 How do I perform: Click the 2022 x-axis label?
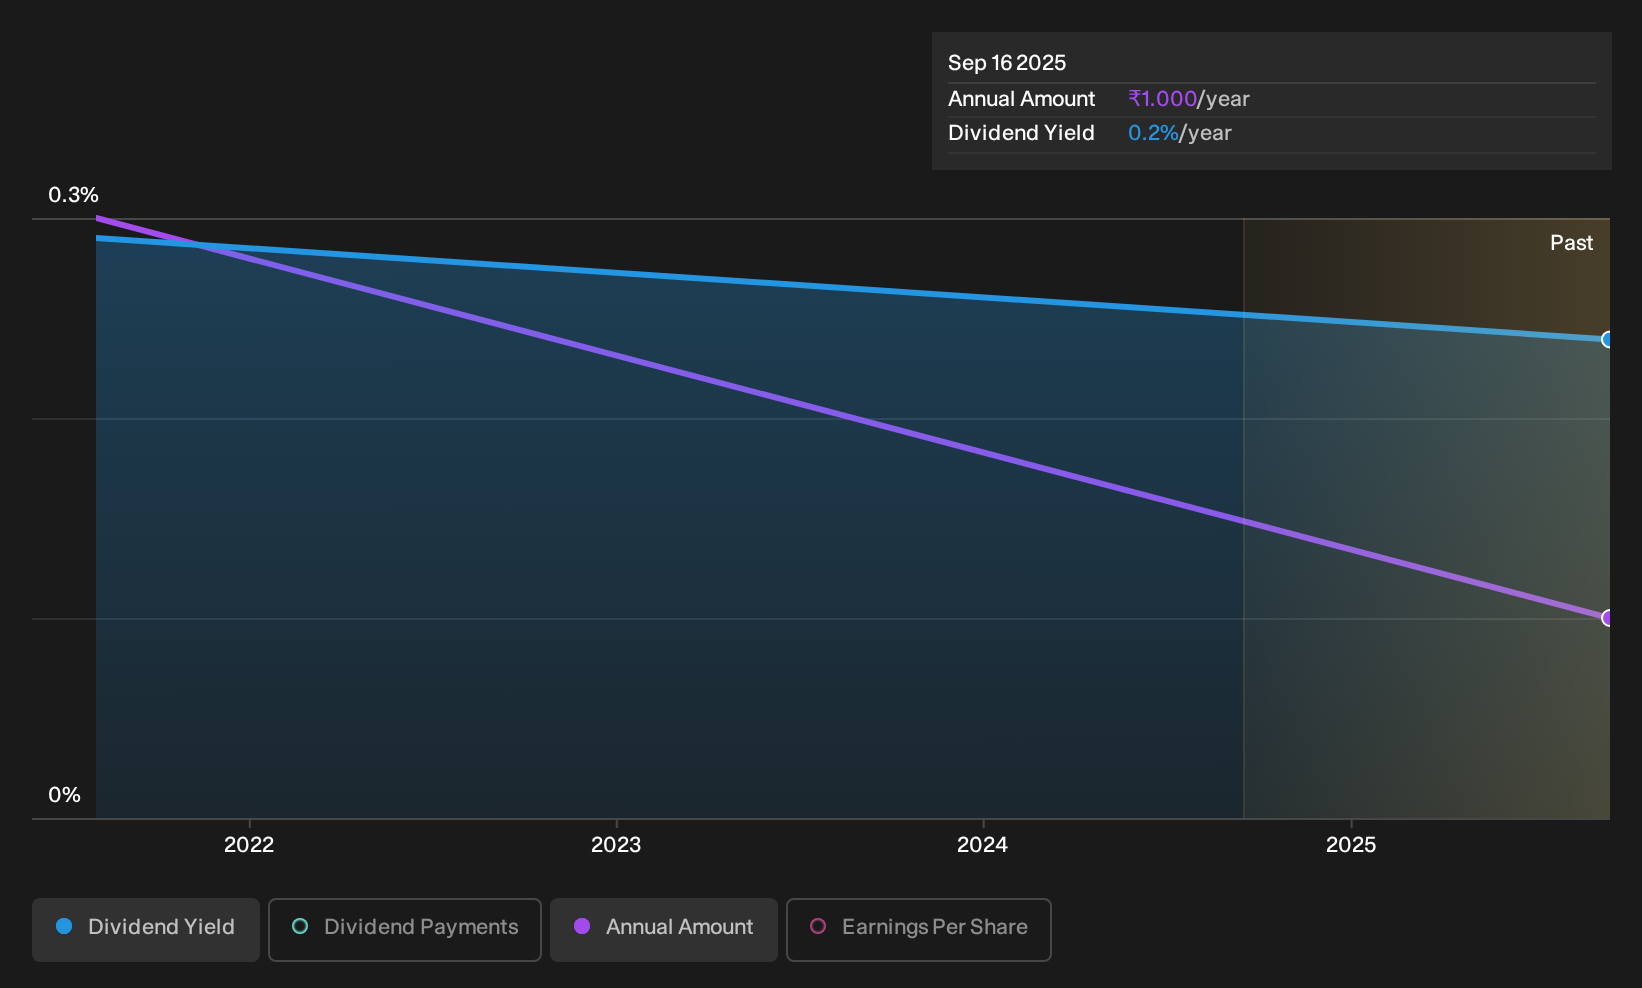pyautogui.click(x=249, y=845)
